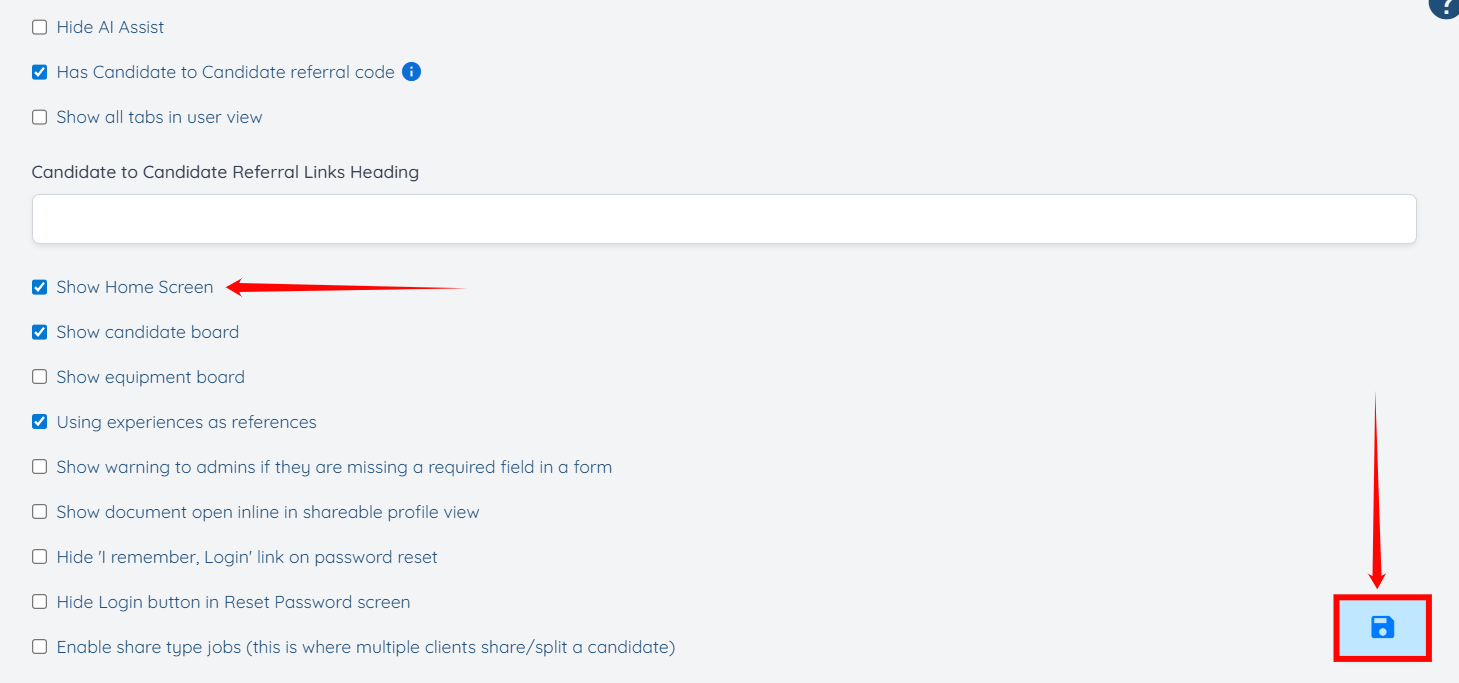Tick the Enable share type jobs checkbox

pyautogui.click(x=40, y=647)
